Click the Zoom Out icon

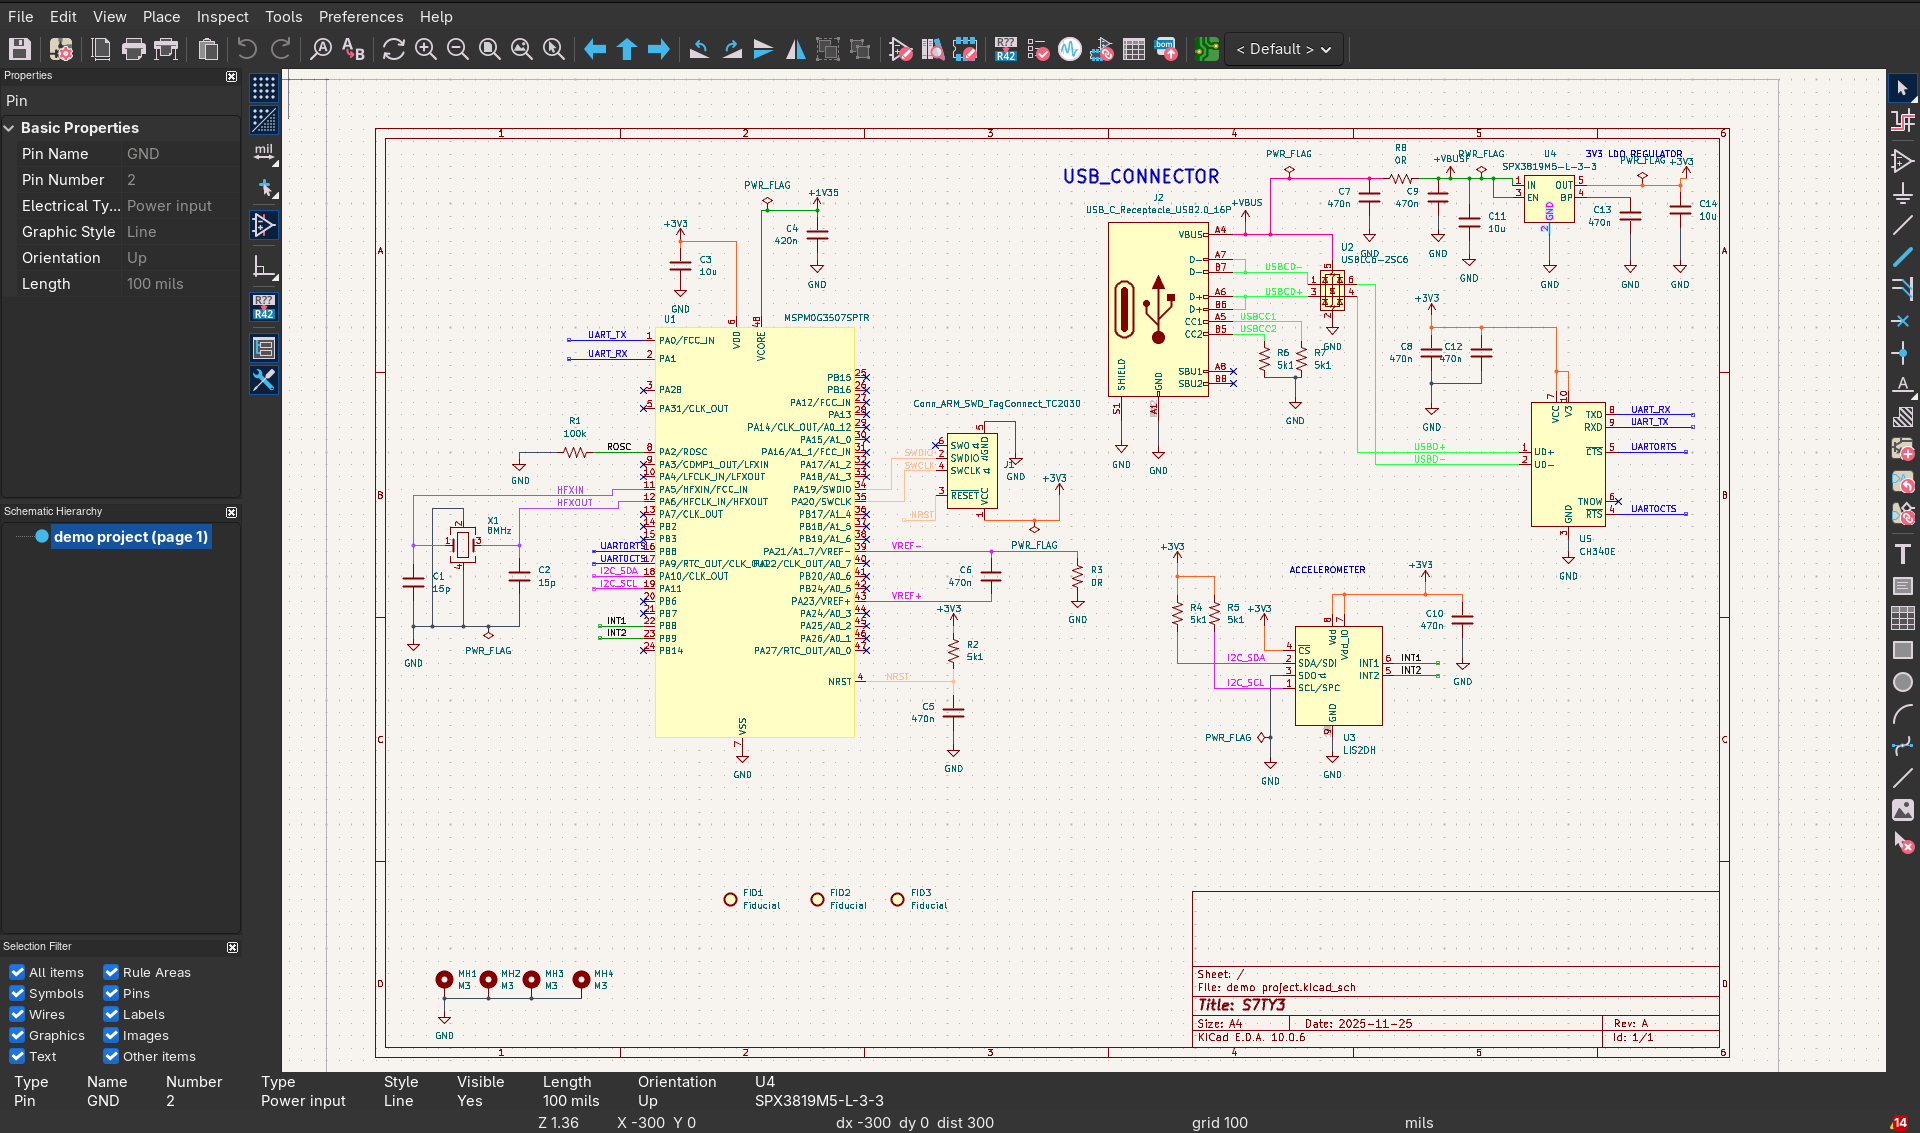[458, 49]
